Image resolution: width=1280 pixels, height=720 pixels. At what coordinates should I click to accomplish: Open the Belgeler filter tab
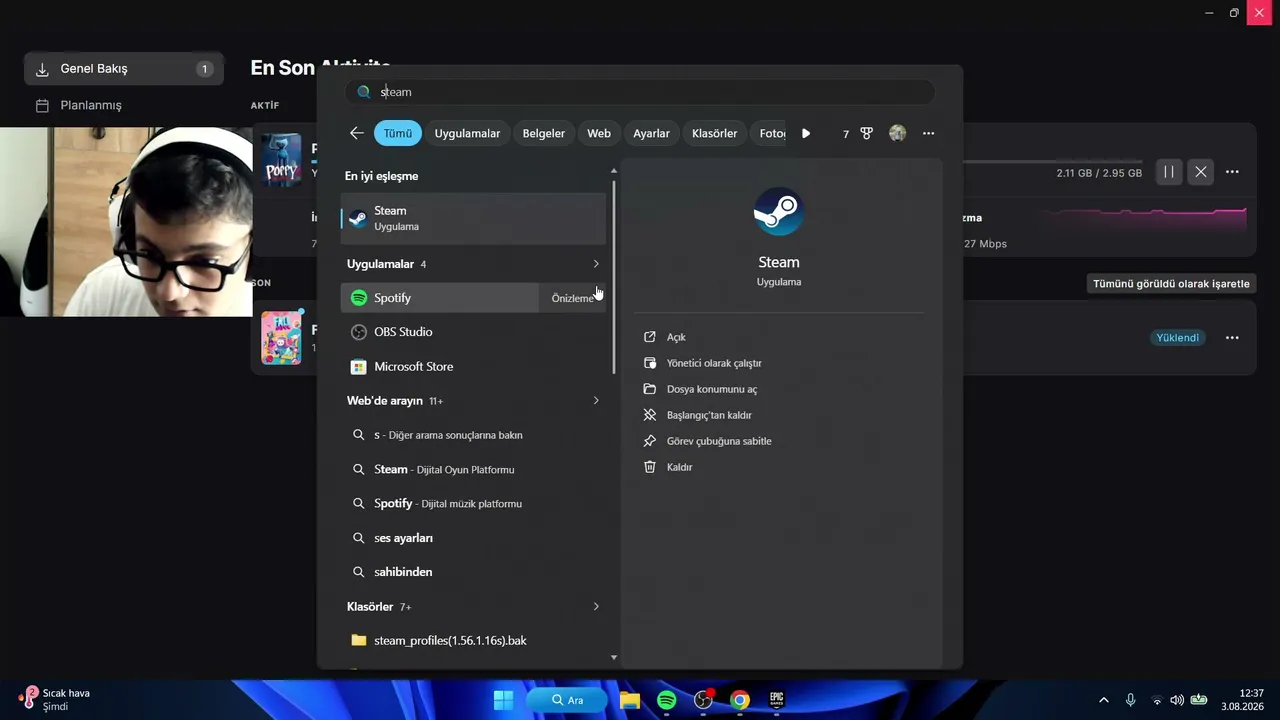click(x=544, y=133)
